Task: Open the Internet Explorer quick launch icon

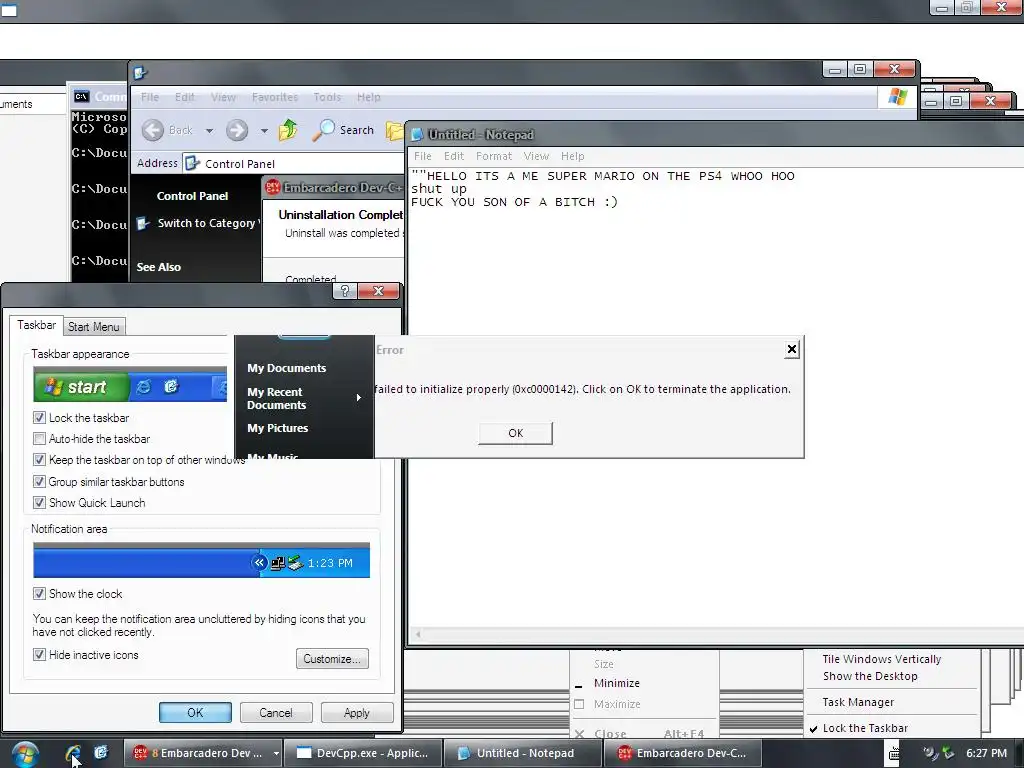Action: [73, 753]
